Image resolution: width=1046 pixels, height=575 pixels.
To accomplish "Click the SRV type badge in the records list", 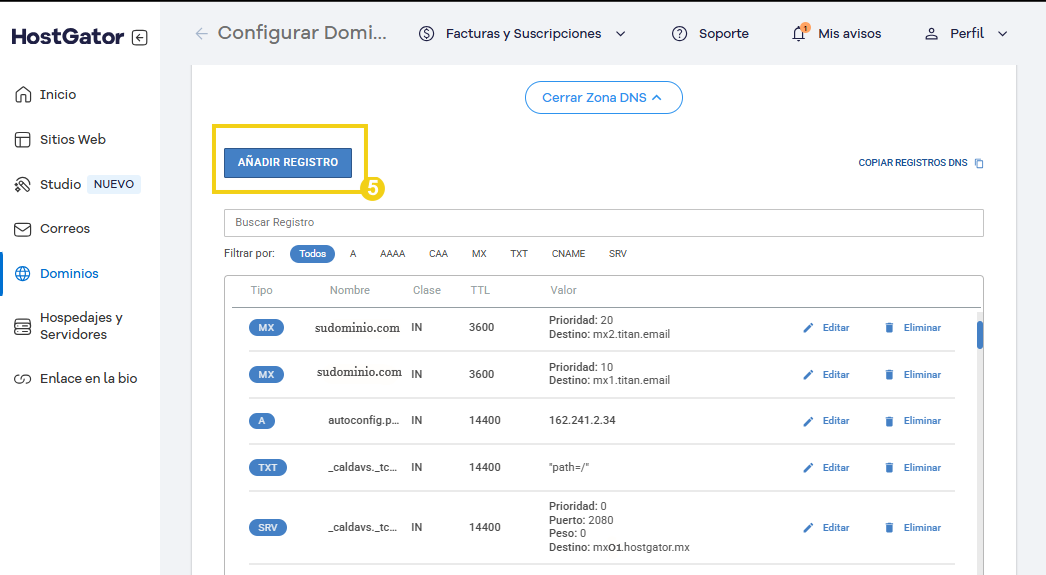I will (x=268, y=528).
